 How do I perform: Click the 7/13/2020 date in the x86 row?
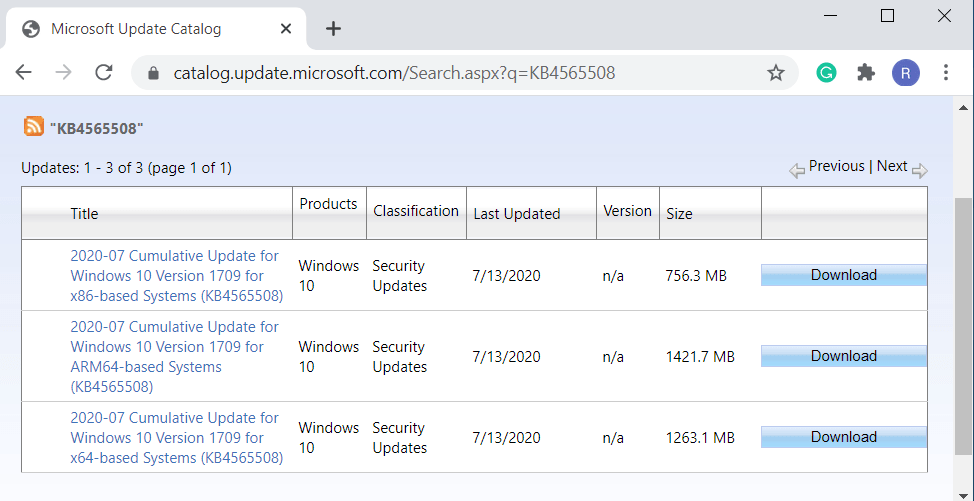point(506,276)
